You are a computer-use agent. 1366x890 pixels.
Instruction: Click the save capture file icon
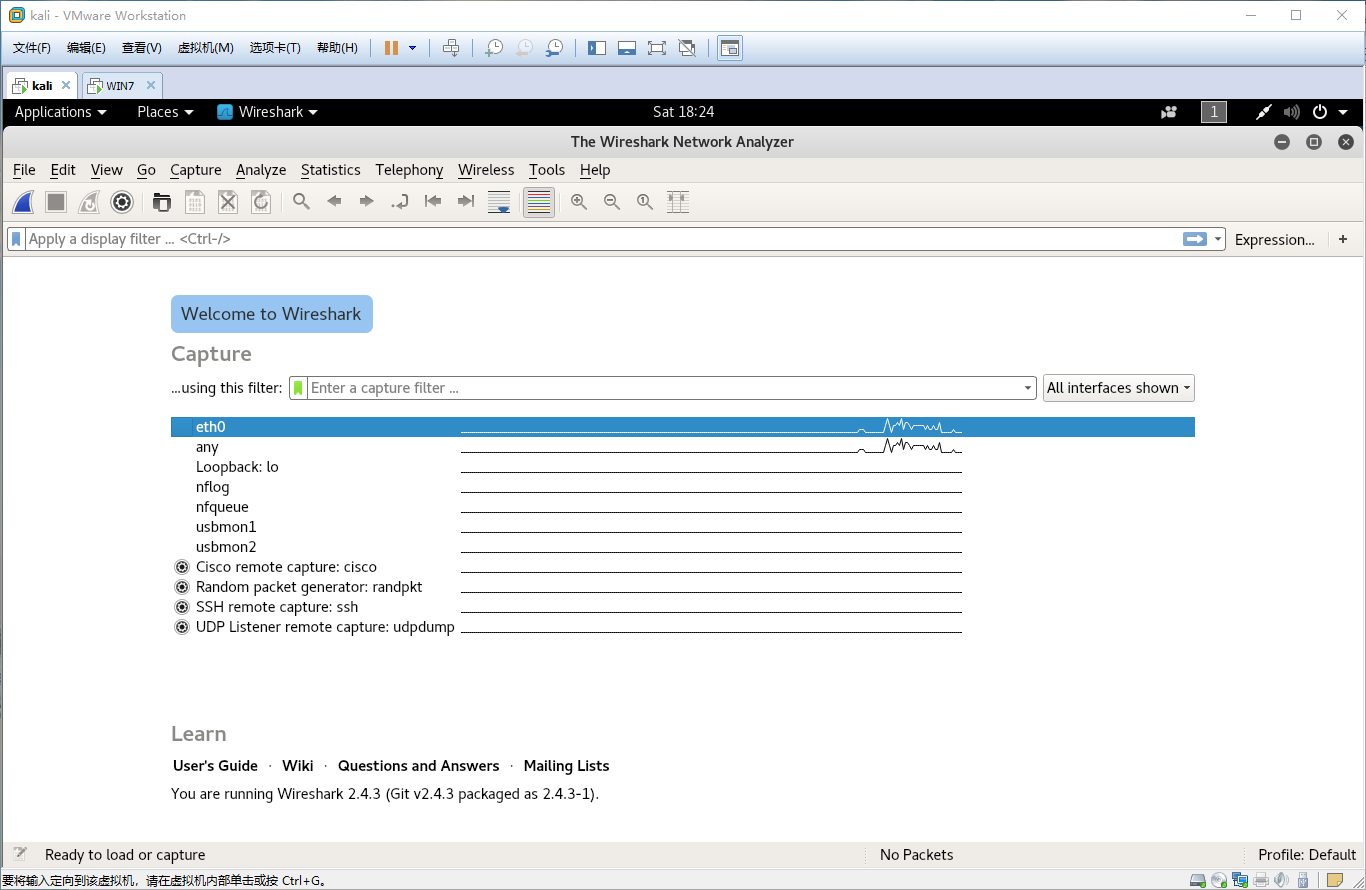pyautogui.click(x=195, y=202)
